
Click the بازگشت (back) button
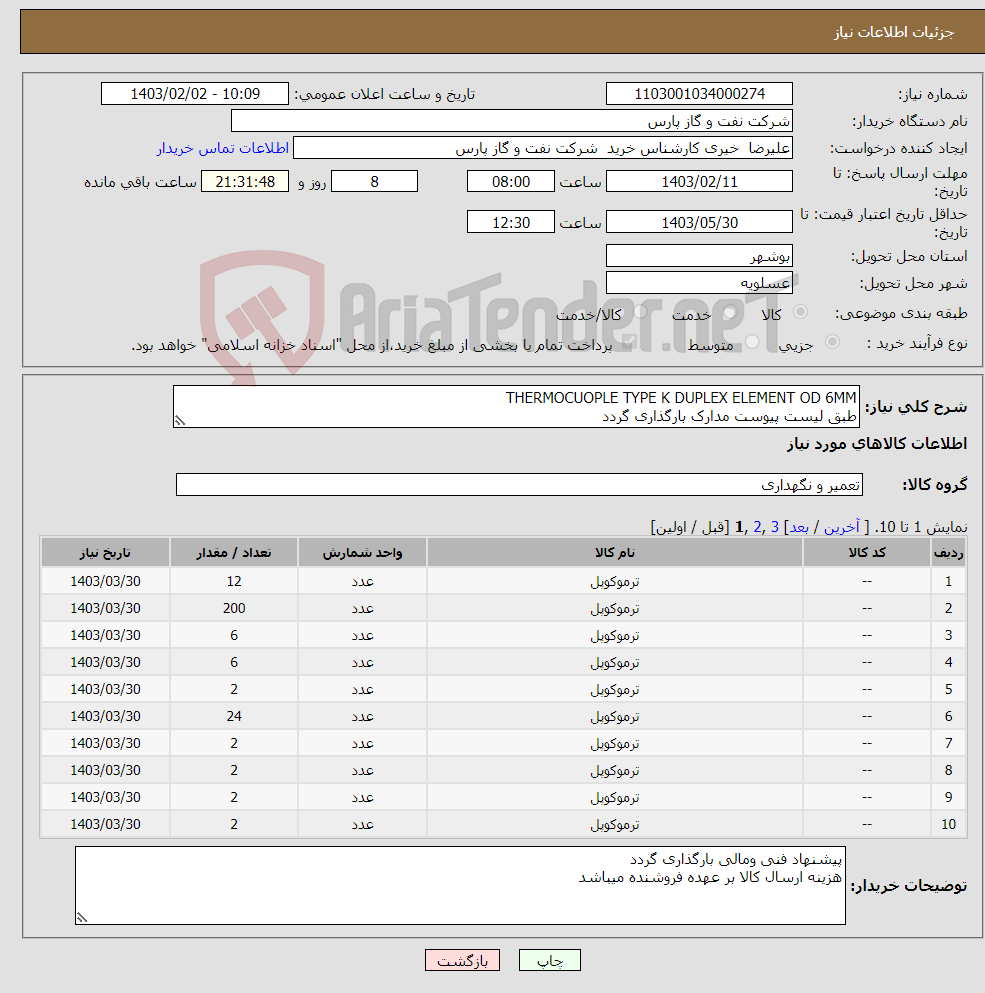(462, 960)
